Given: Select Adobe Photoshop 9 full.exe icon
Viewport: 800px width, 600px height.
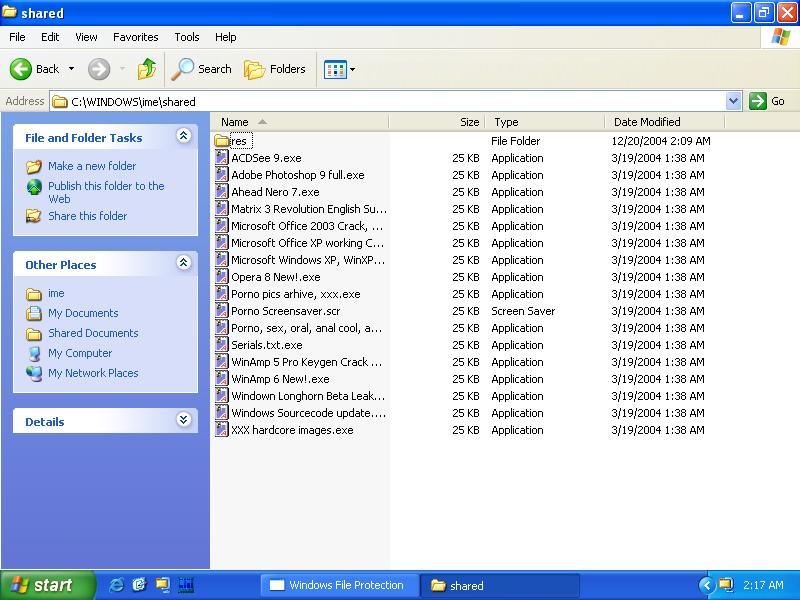Looking at the screenshot, I should [x=221, y=174].
